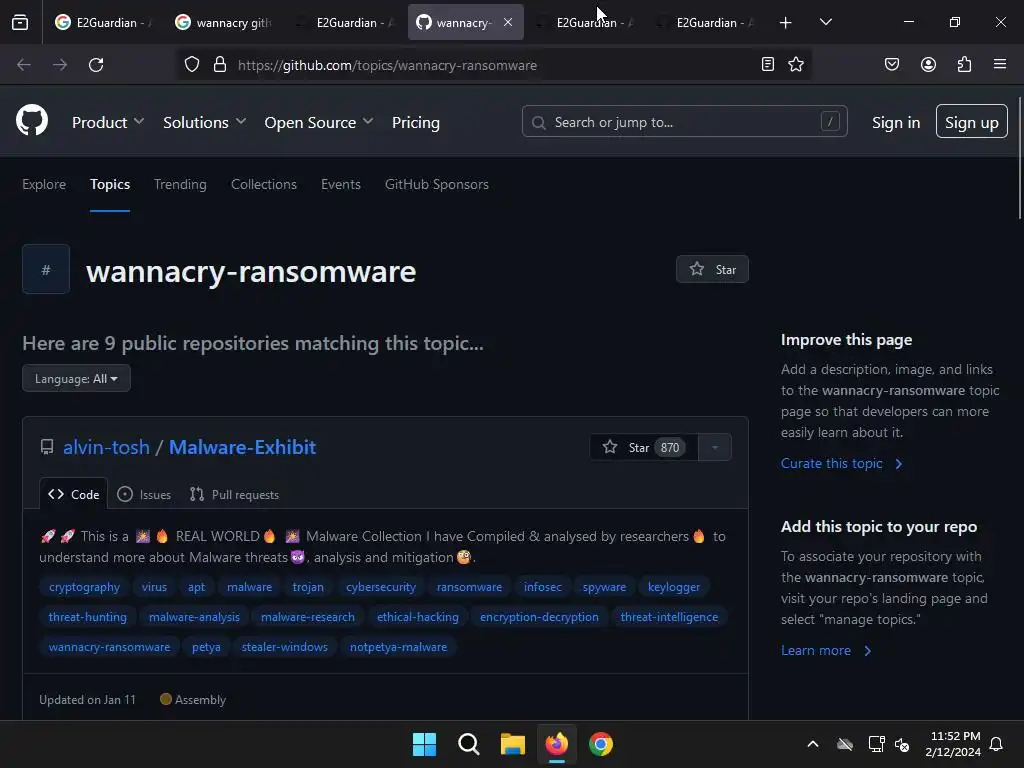This screenshot has height=768, width=1024.
Task: Star the wannacry-ransomware topic
Action: (x=712, y=269)
